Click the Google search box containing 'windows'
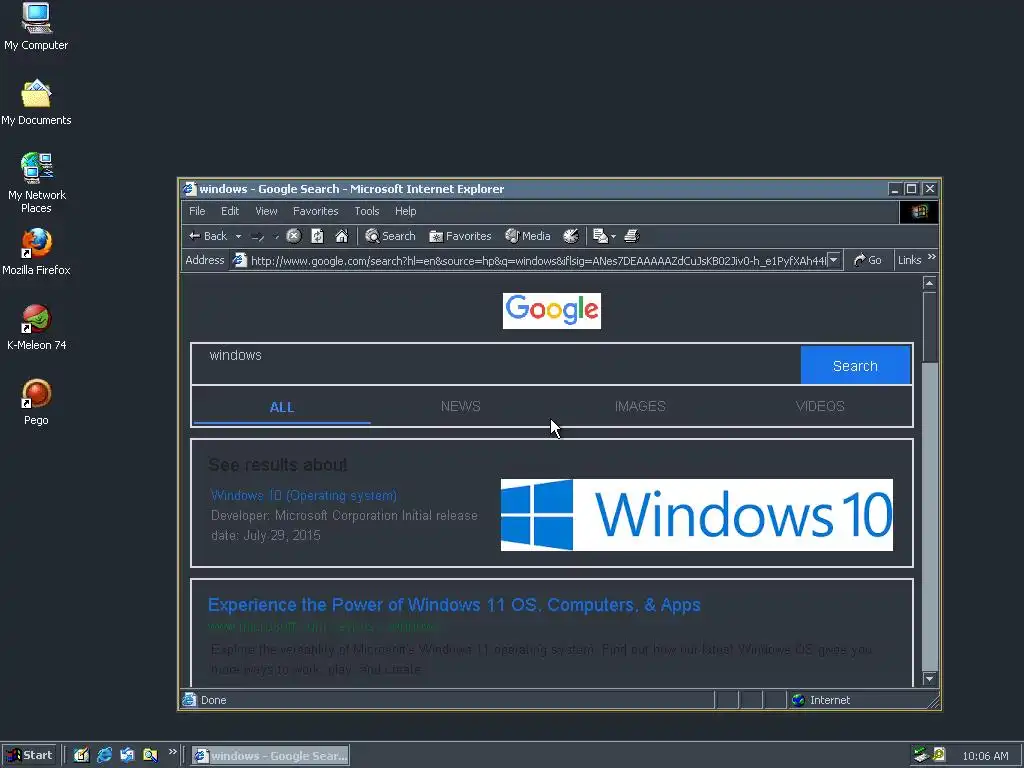Screen dimensions: 1024x768 coord(496,364)
